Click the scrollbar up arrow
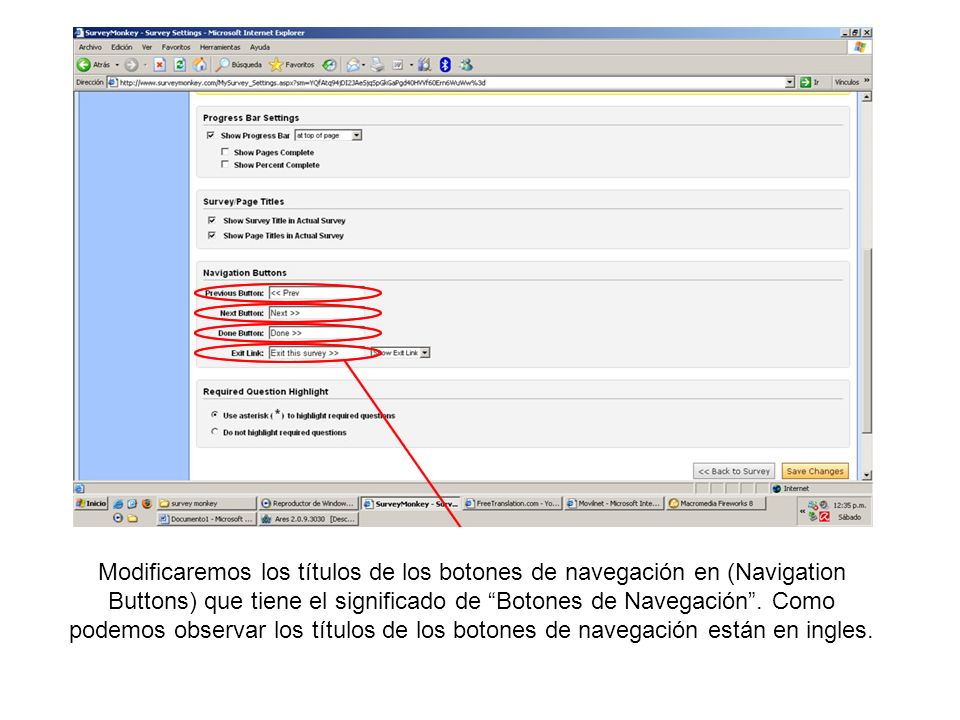Viewport: 960px width, 720px height. (866, 97)
